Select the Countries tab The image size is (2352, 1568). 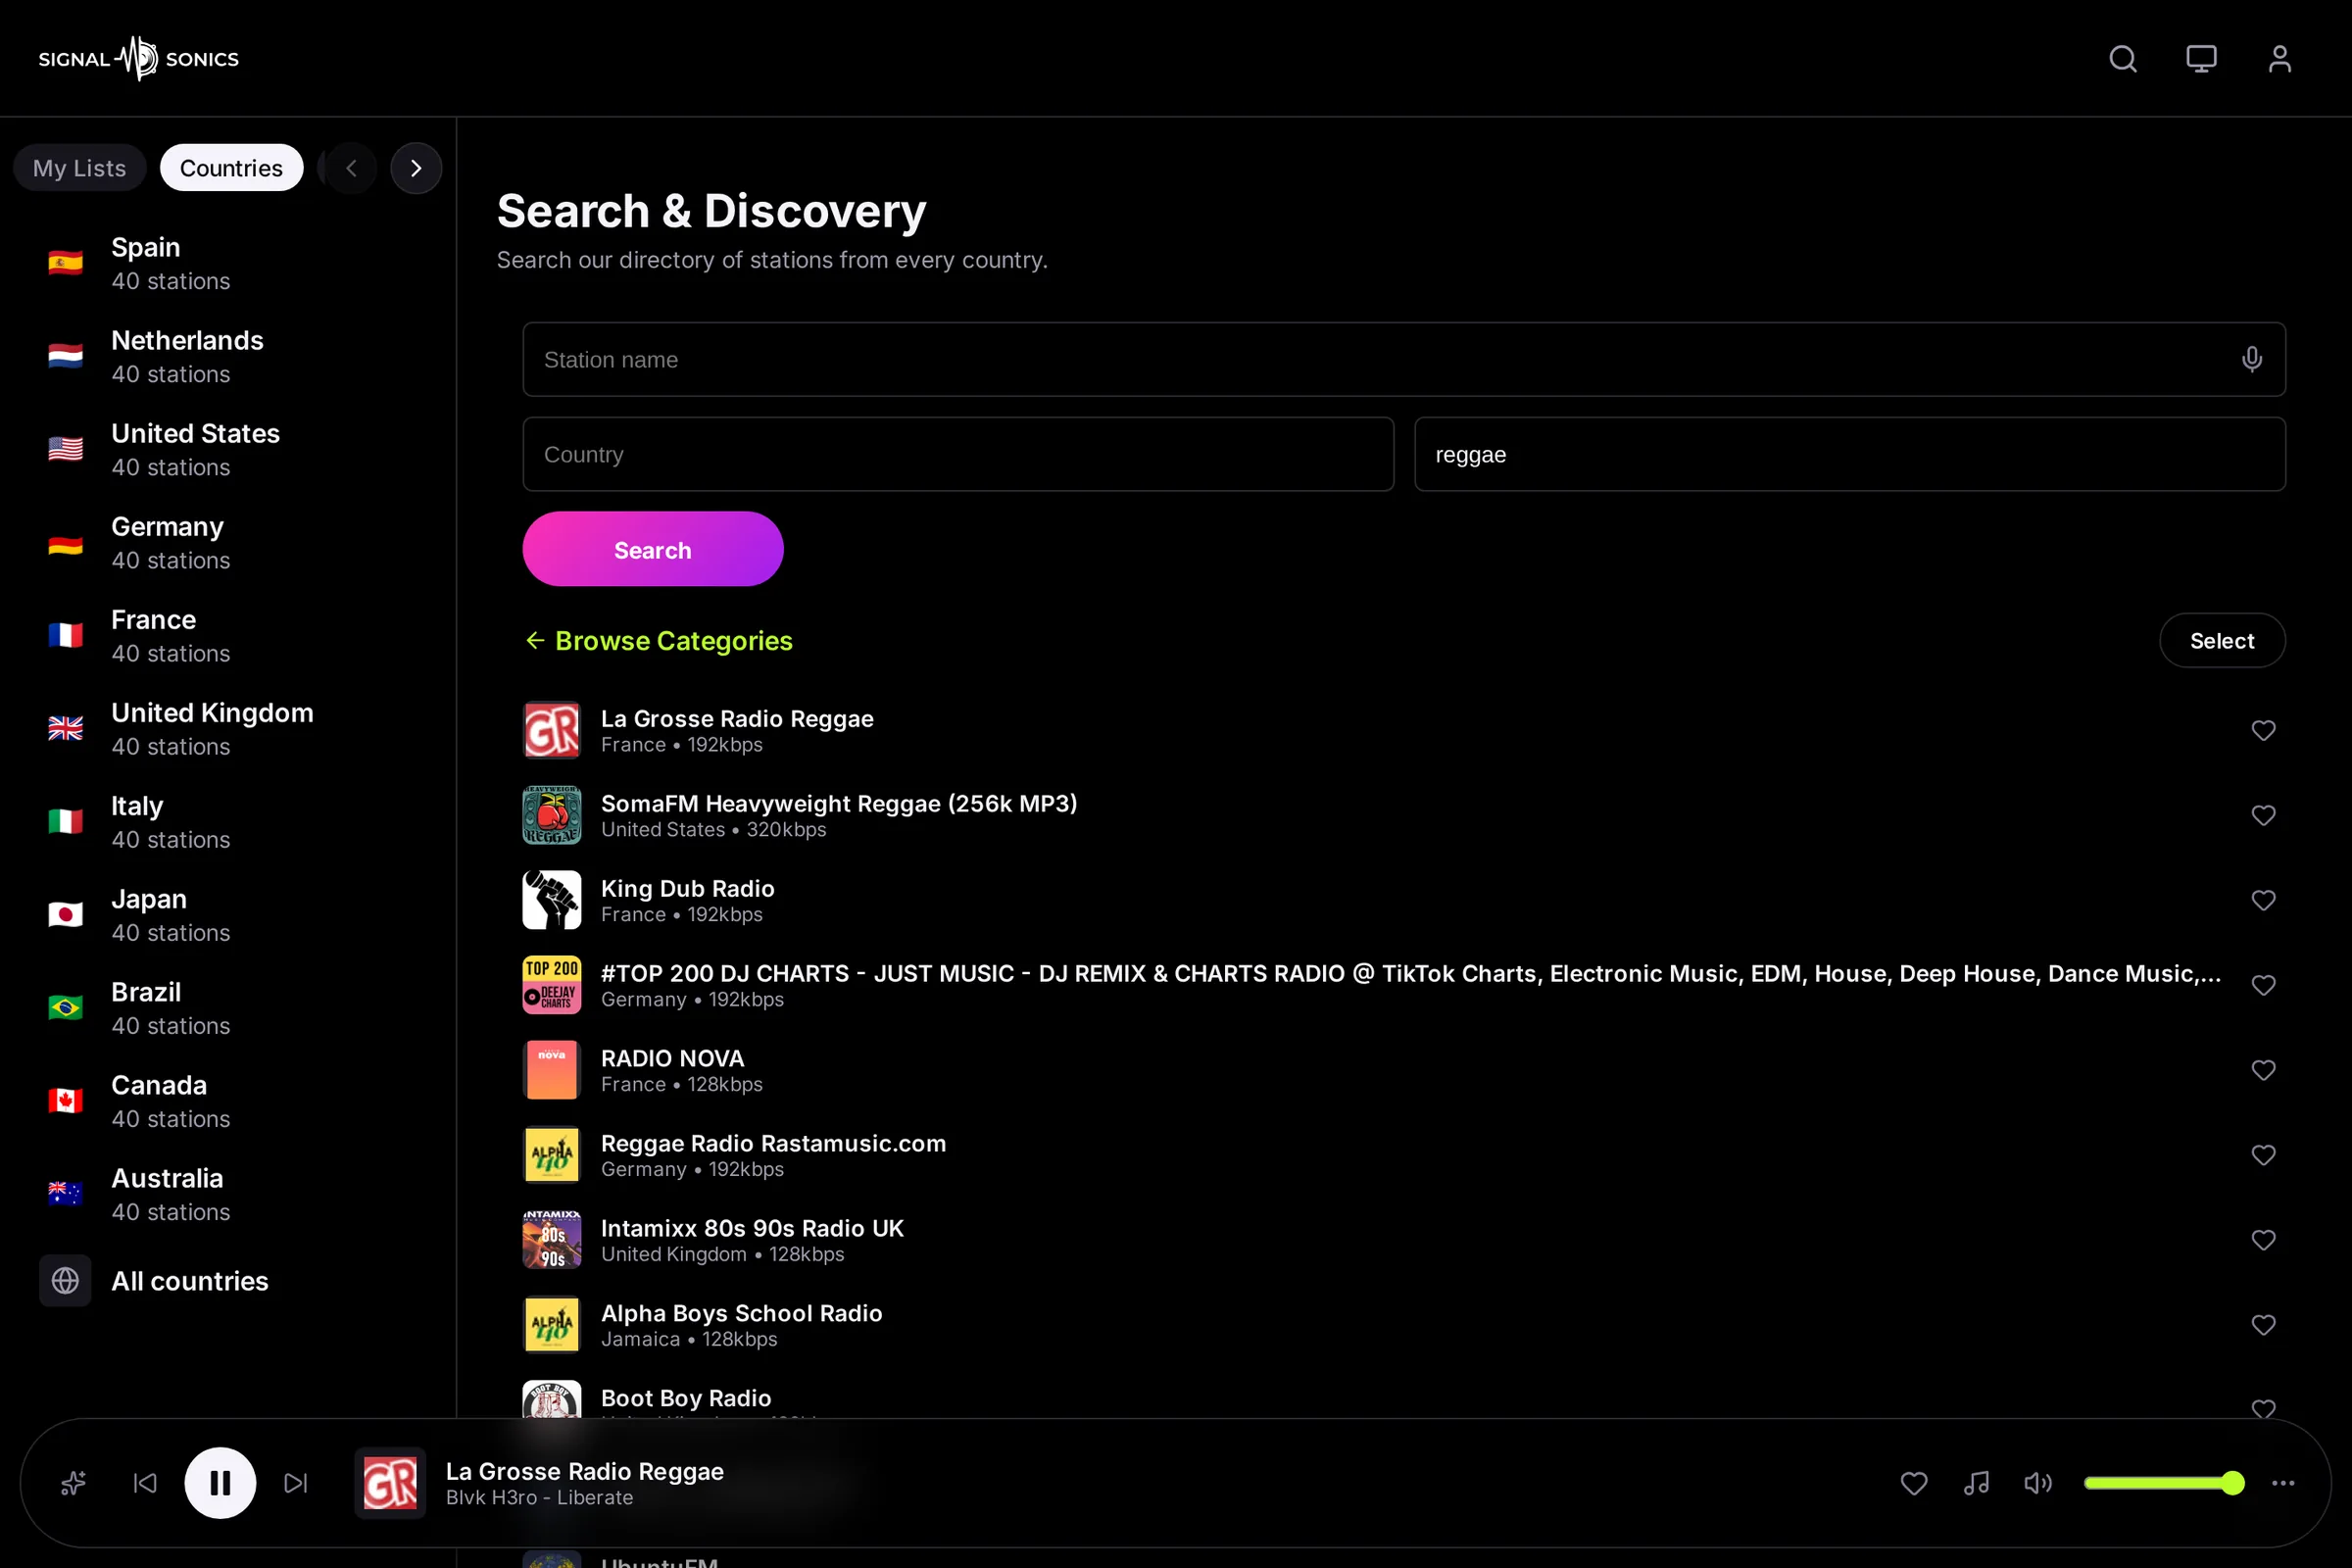click(231, 168)
